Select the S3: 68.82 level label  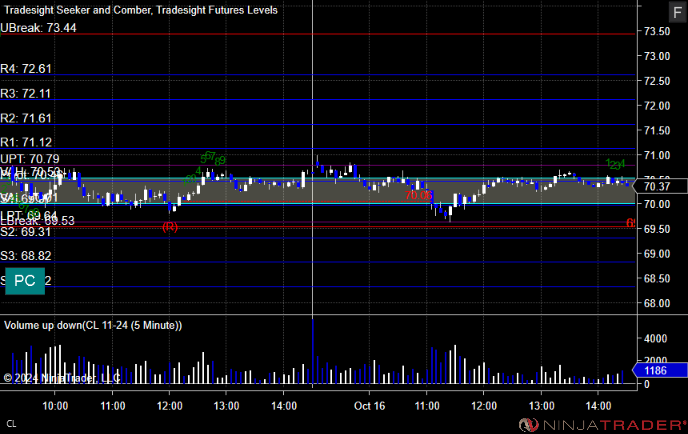coord(26,256)
